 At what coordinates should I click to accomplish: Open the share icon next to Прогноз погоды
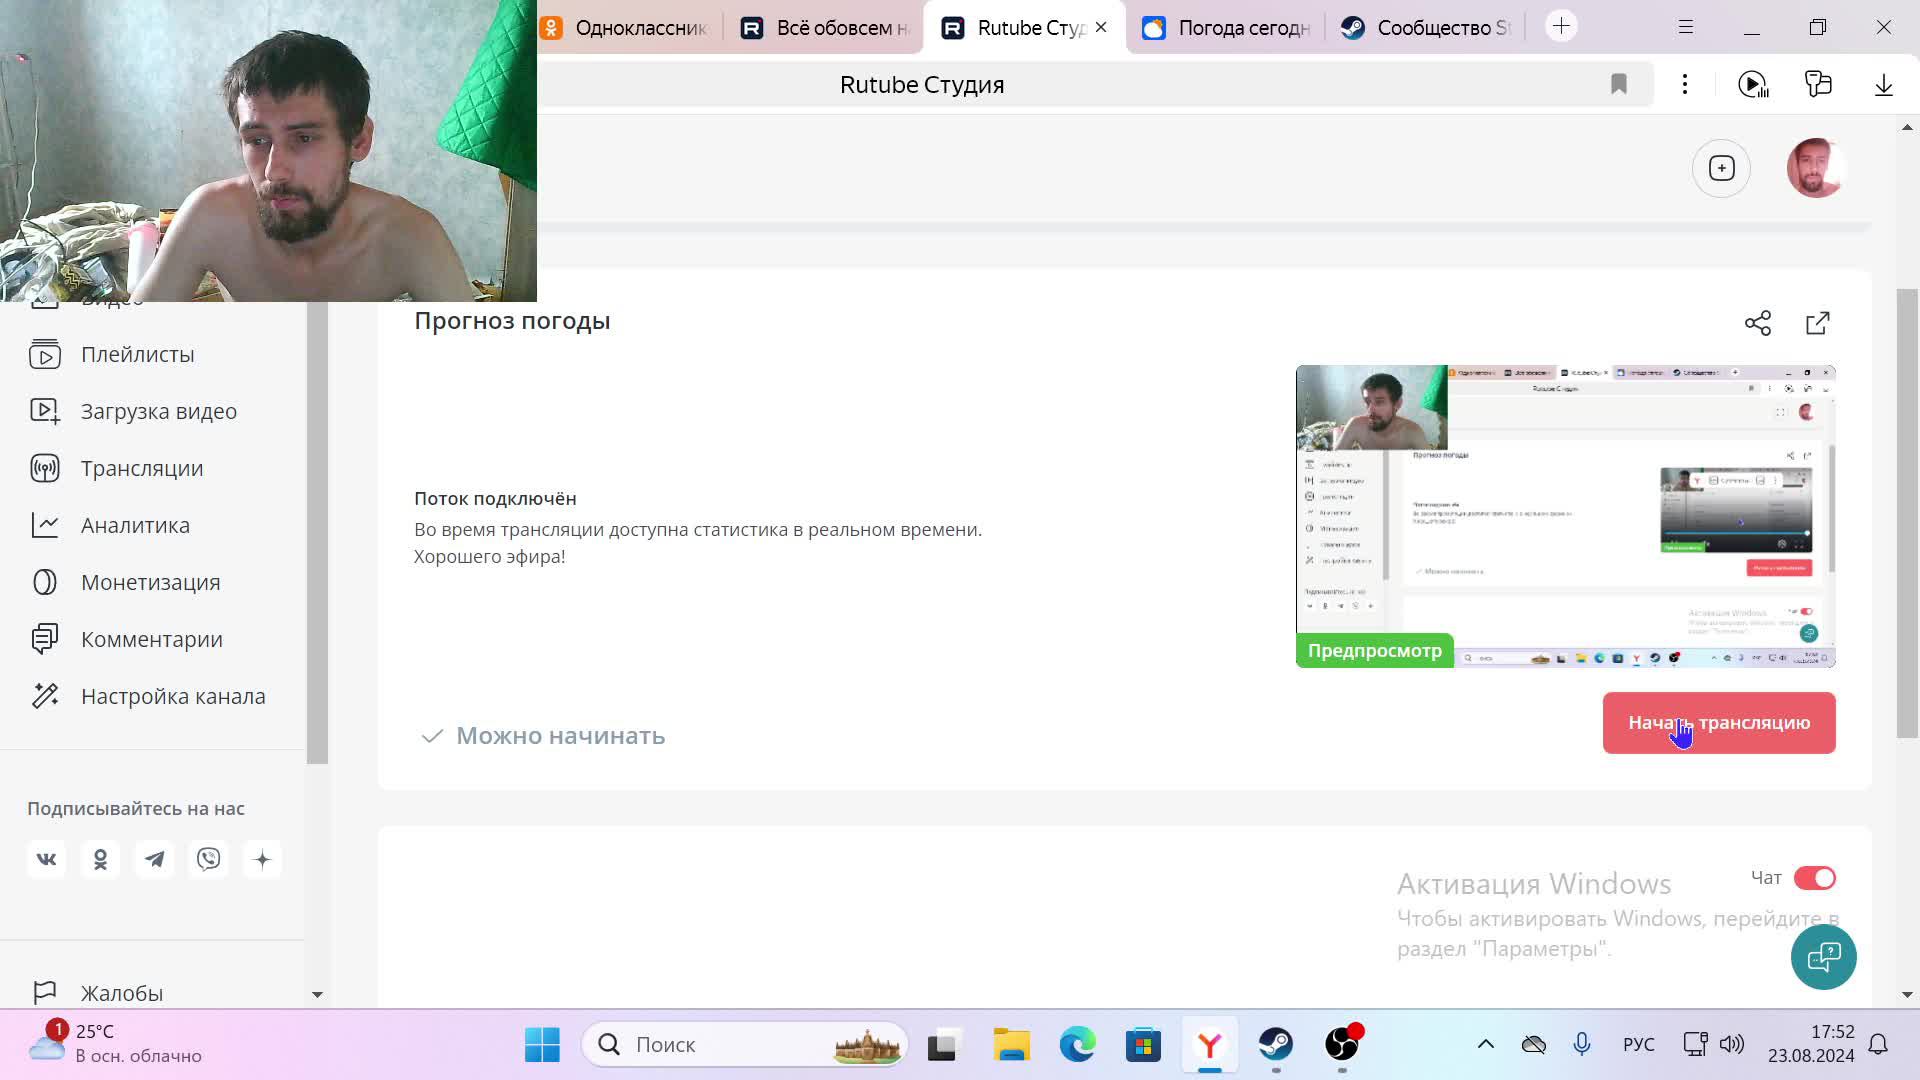tap(1758, 323)
